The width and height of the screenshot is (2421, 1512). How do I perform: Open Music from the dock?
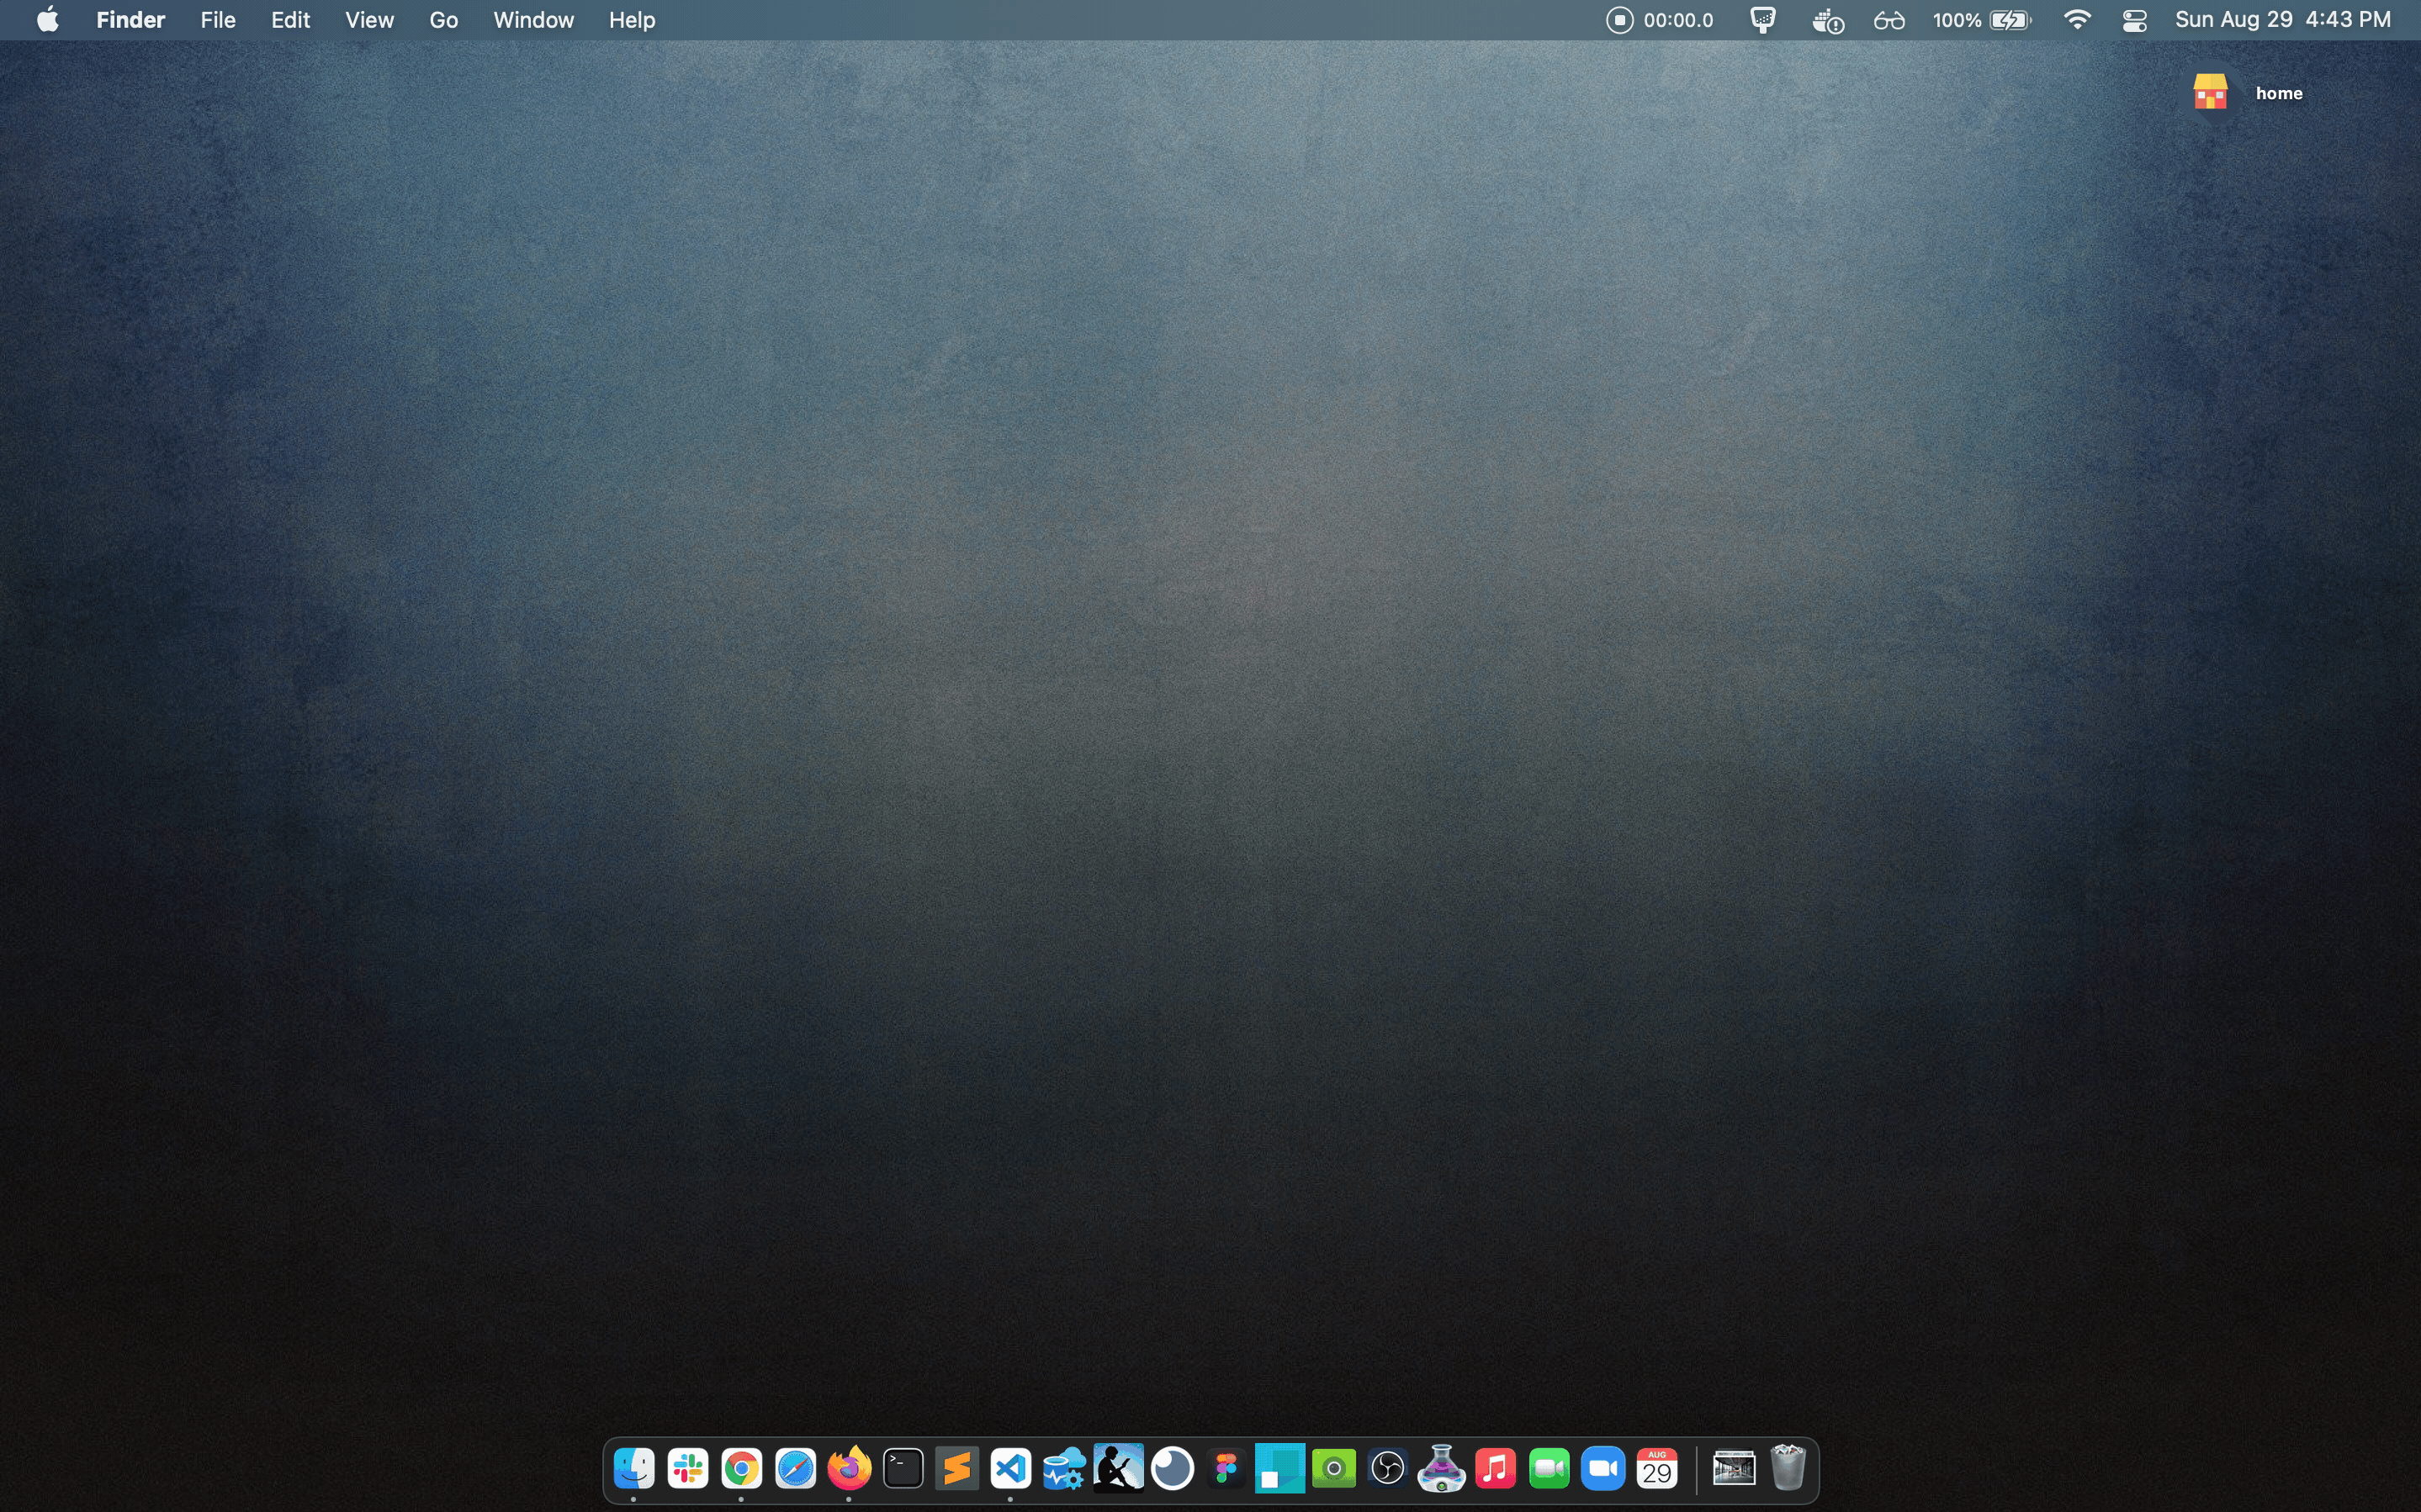click(1495, 1468)
